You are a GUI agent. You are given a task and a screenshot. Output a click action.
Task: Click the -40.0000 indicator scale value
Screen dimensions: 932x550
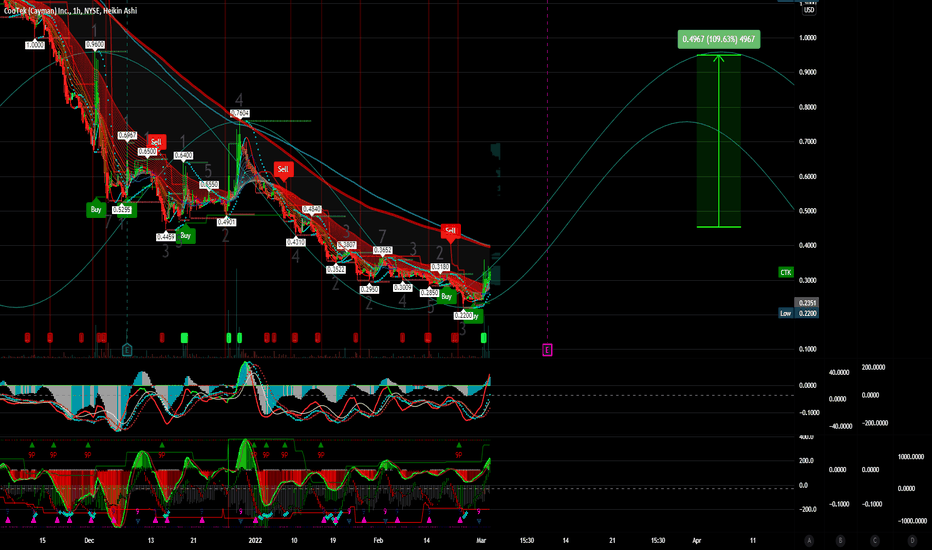point(840,426)
